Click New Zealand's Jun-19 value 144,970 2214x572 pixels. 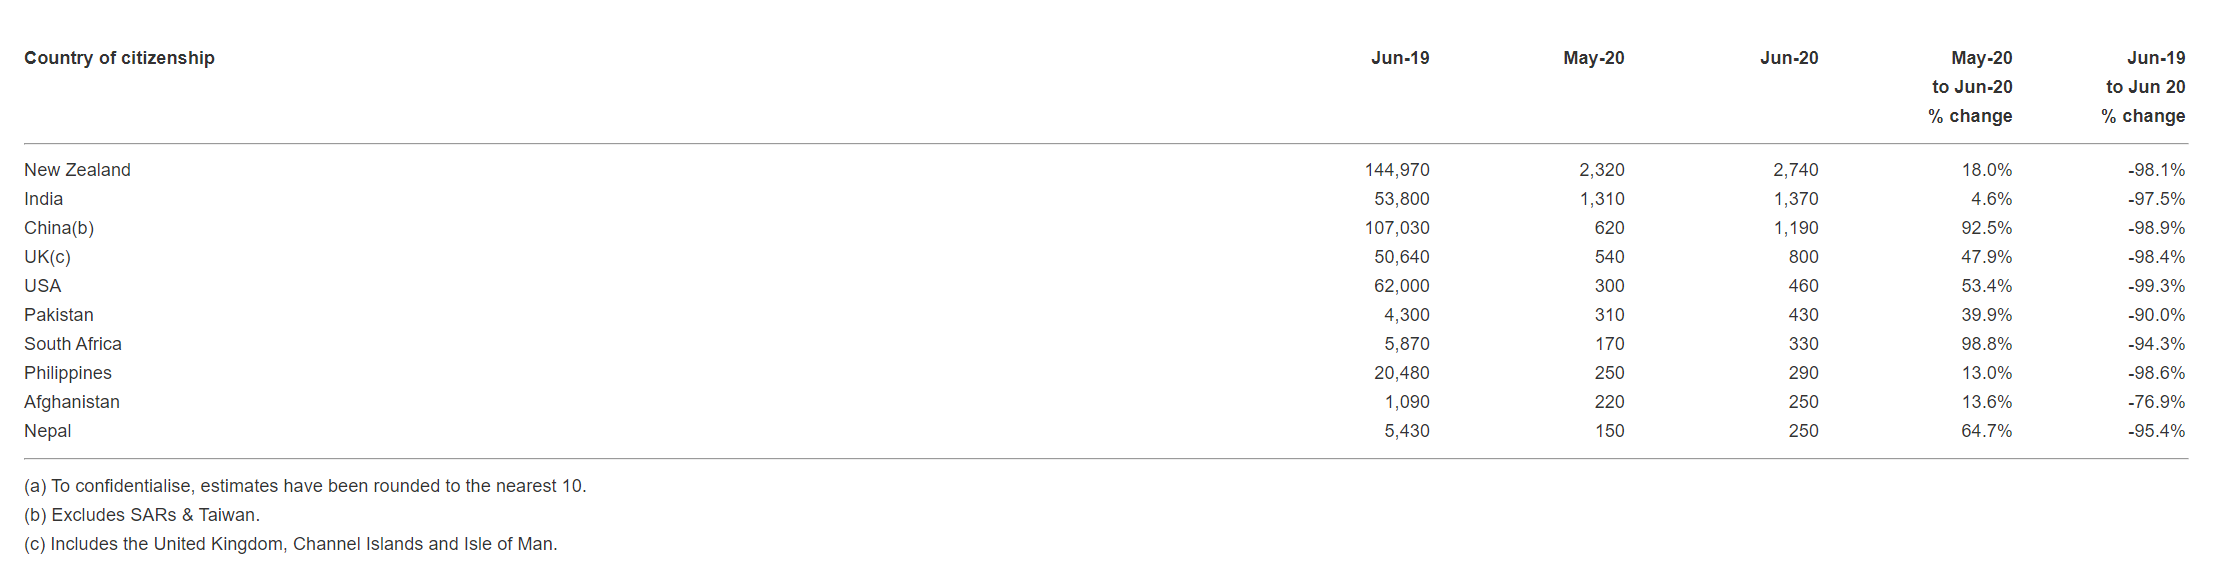(x=1396, y=170)
